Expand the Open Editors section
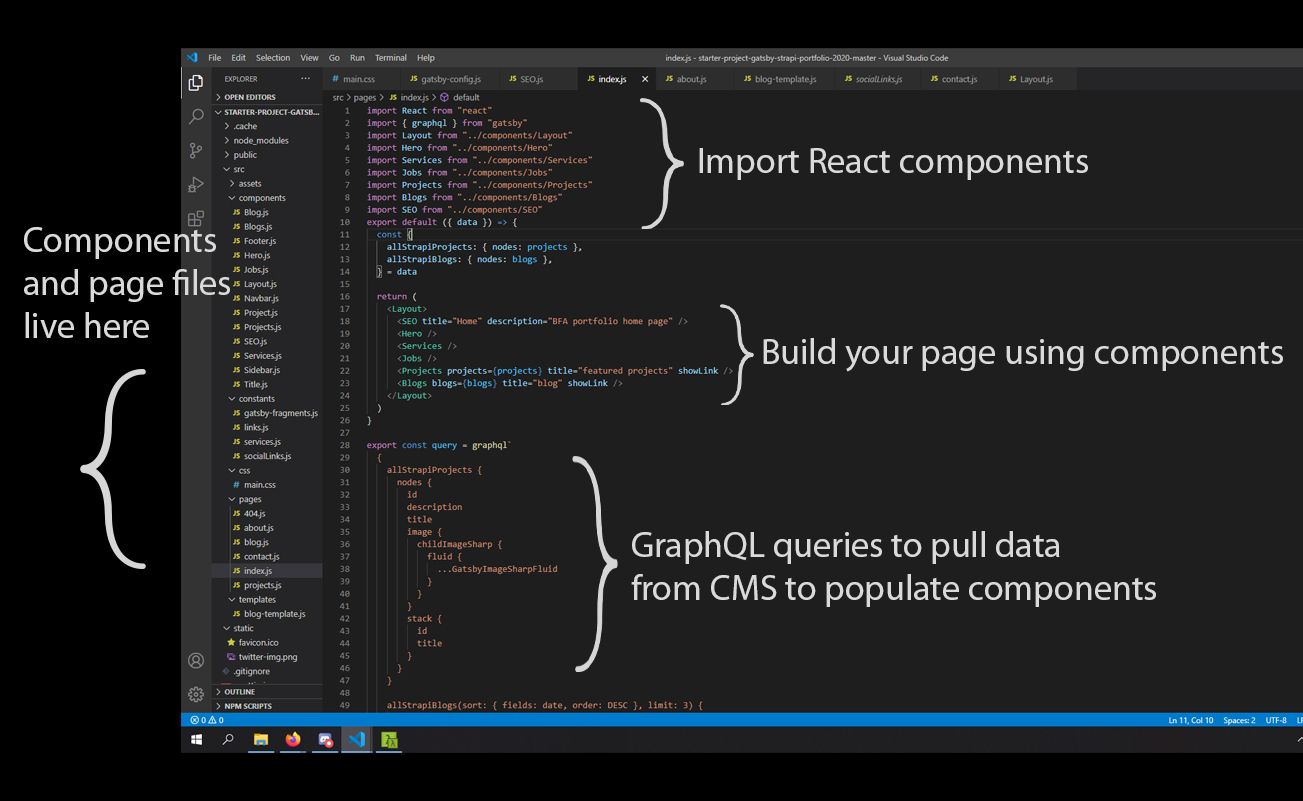 pos(267,97)
